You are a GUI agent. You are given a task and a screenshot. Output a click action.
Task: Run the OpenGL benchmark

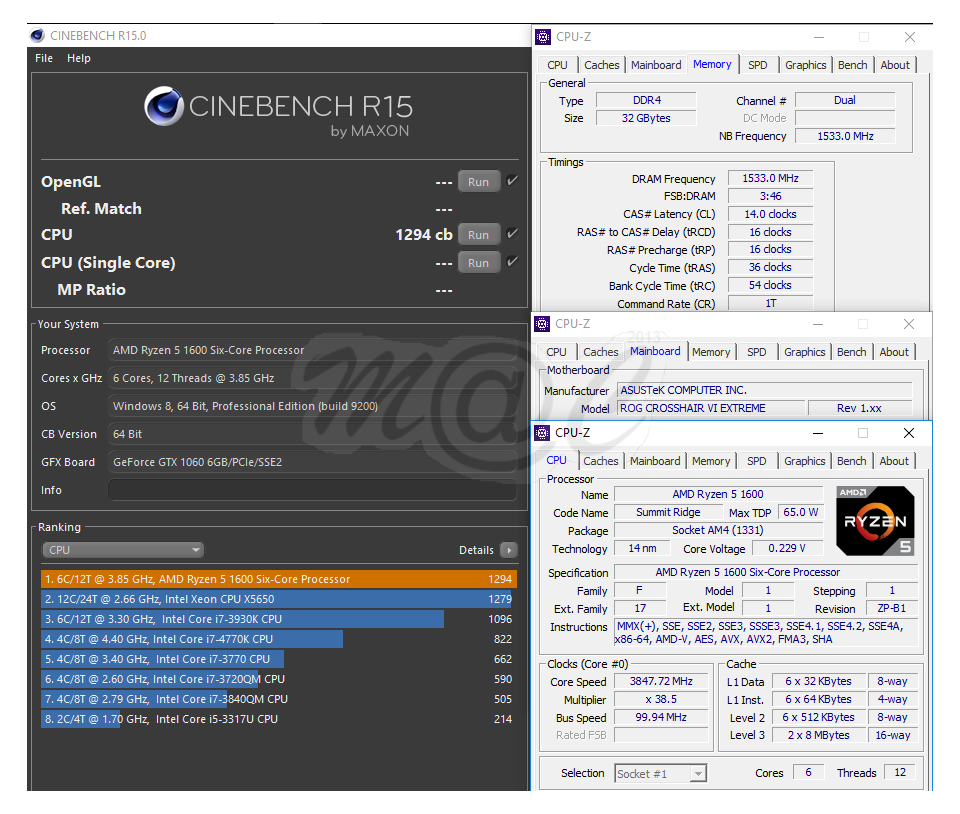point(478,182)
